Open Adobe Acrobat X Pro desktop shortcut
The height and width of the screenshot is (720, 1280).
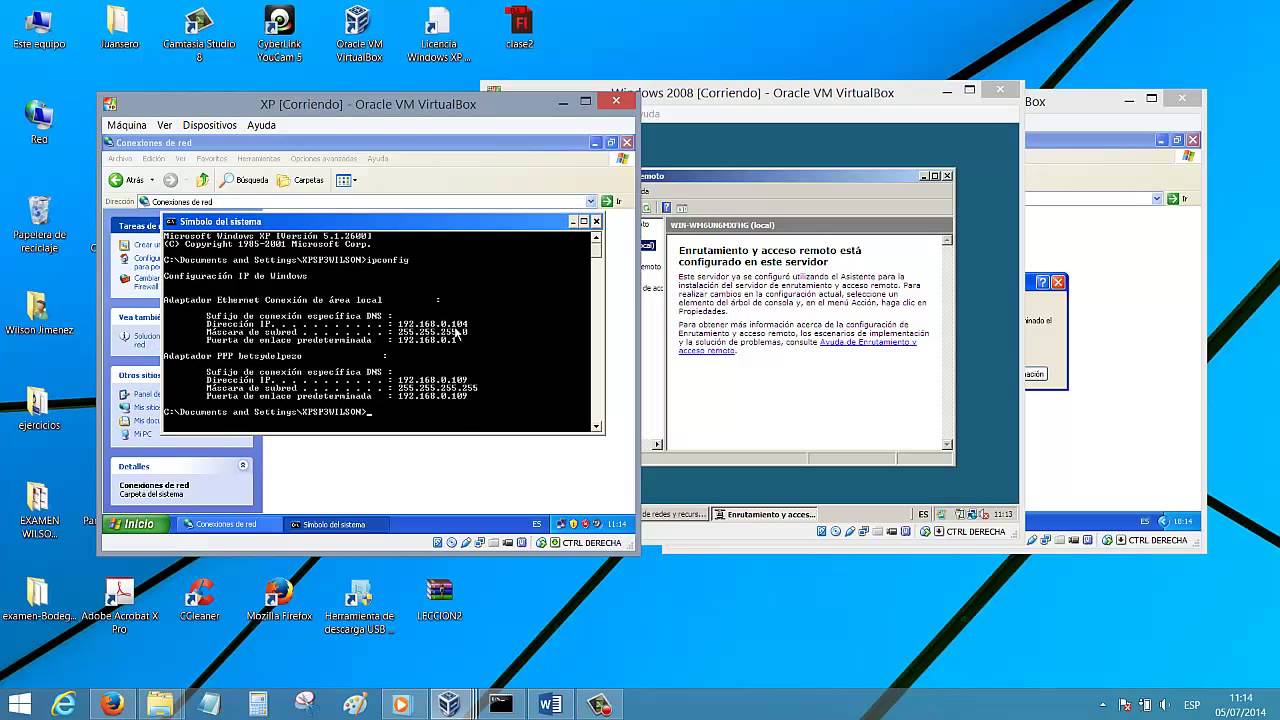120,605
